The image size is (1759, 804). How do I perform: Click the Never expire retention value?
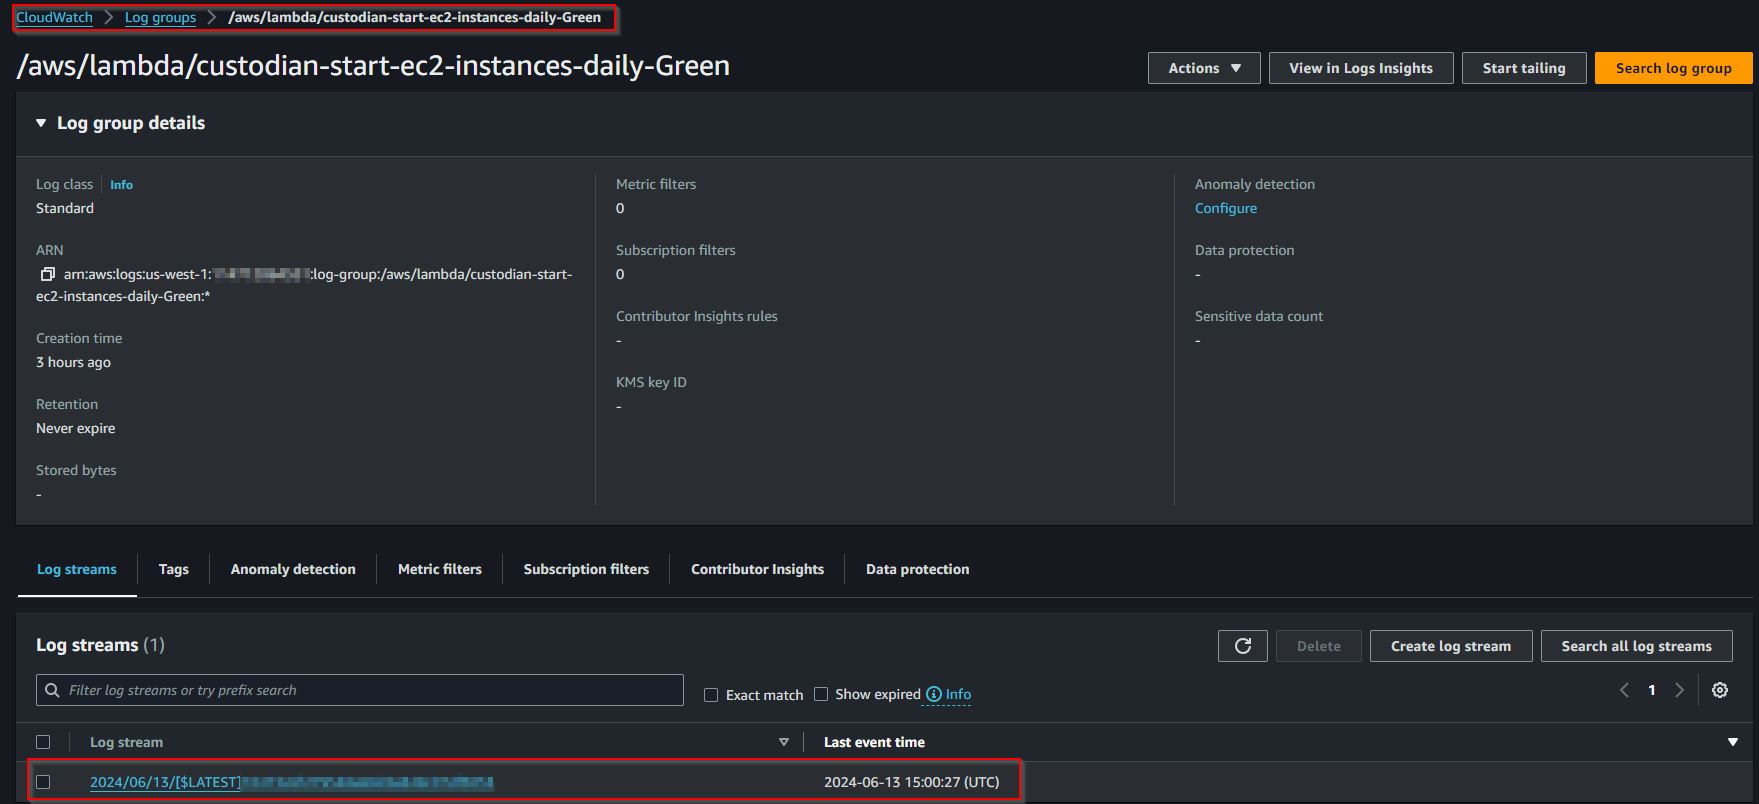(x=76, y=428)
